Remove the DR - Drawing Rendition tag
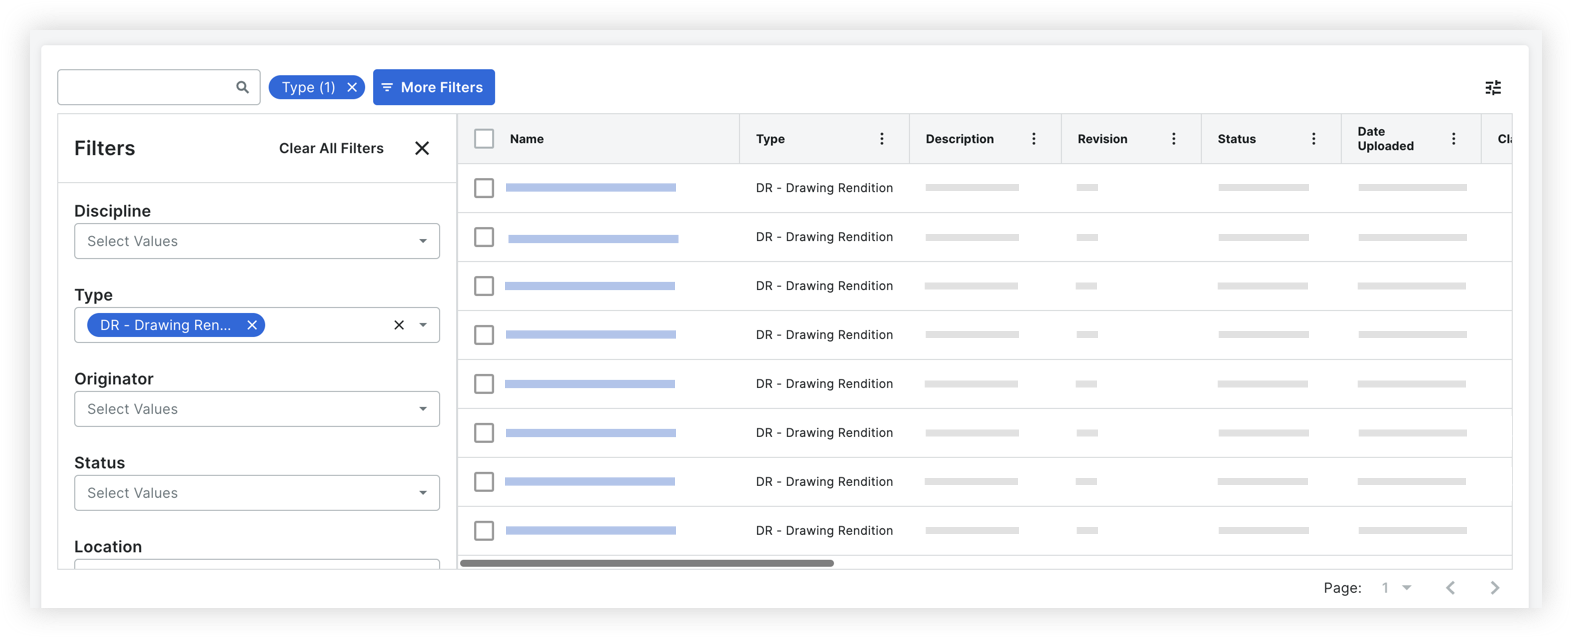Screen dimensions: 1572x638 tap(252, 325)
